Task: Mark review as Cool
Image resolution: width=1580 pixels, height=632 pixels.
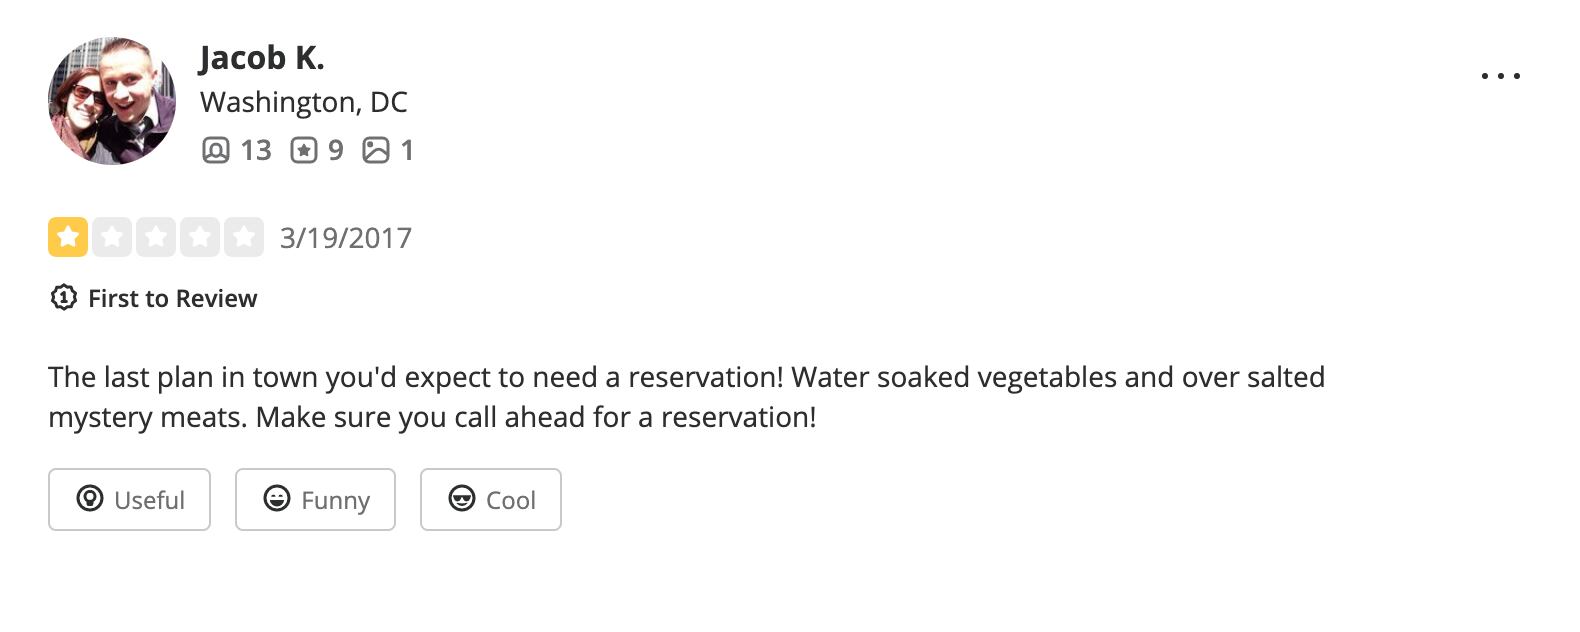Action: pyautogui.click(x=491, y=499)
